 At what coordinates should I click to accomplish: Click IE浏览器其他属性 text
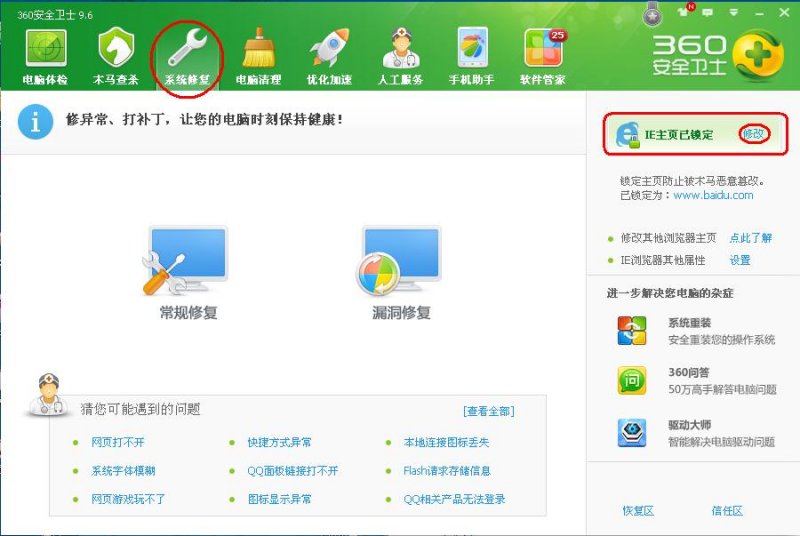(663, 260)
